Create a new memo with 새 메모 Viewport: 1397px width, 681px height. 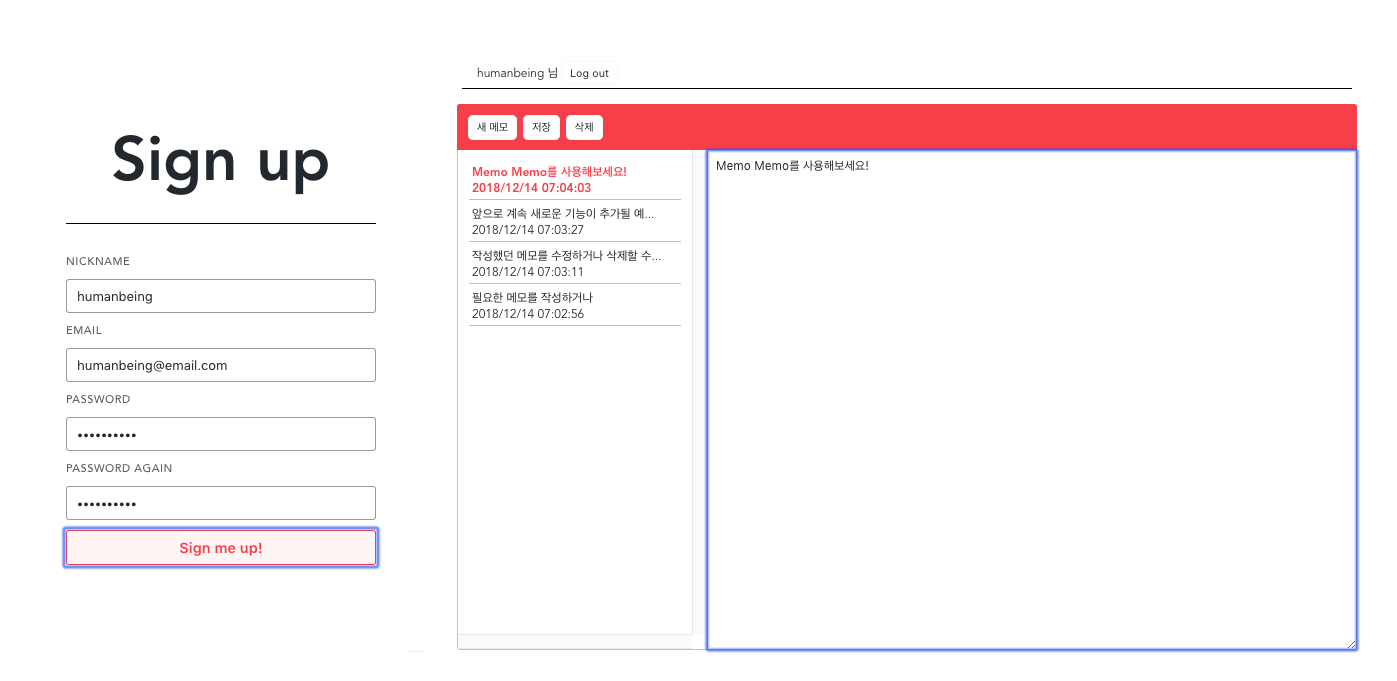pos(492,127)
